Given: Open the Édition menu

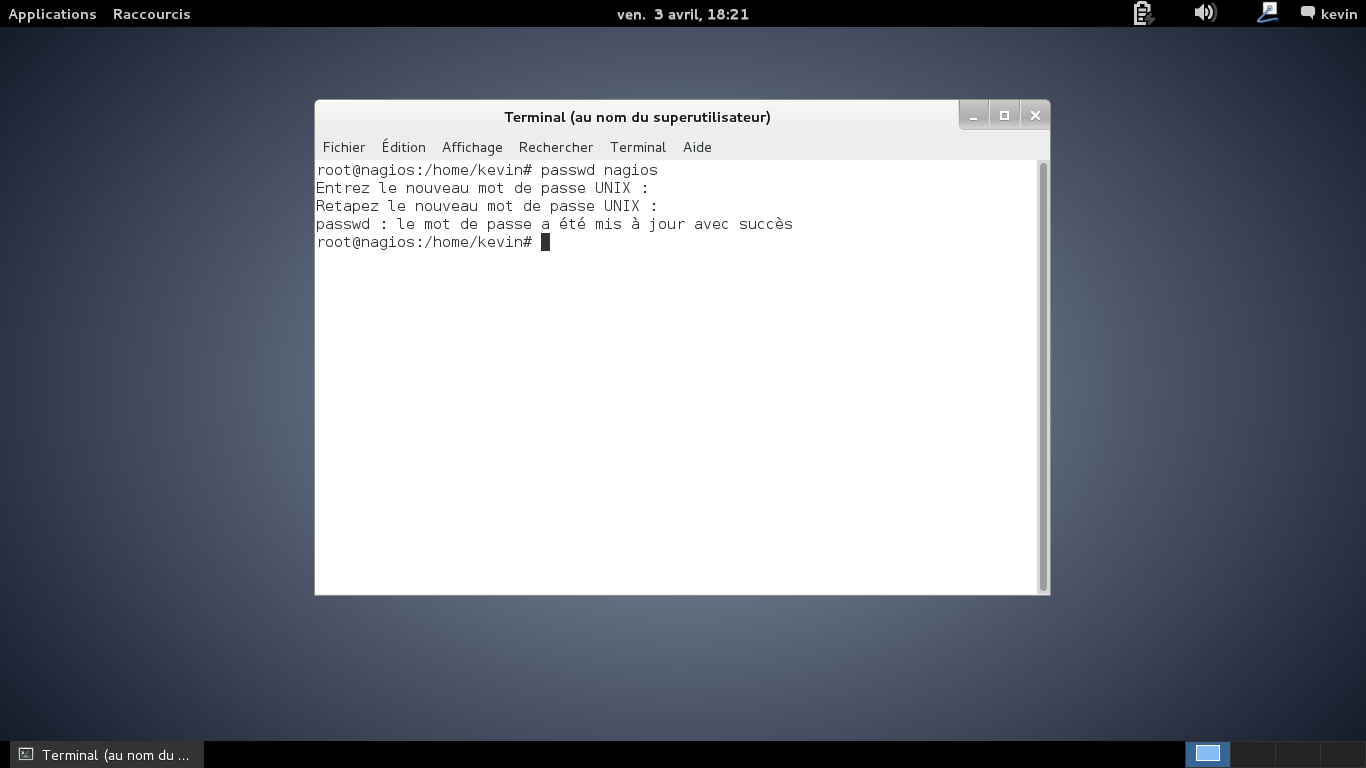Looking at the screenshot, I should coord(404,147).
